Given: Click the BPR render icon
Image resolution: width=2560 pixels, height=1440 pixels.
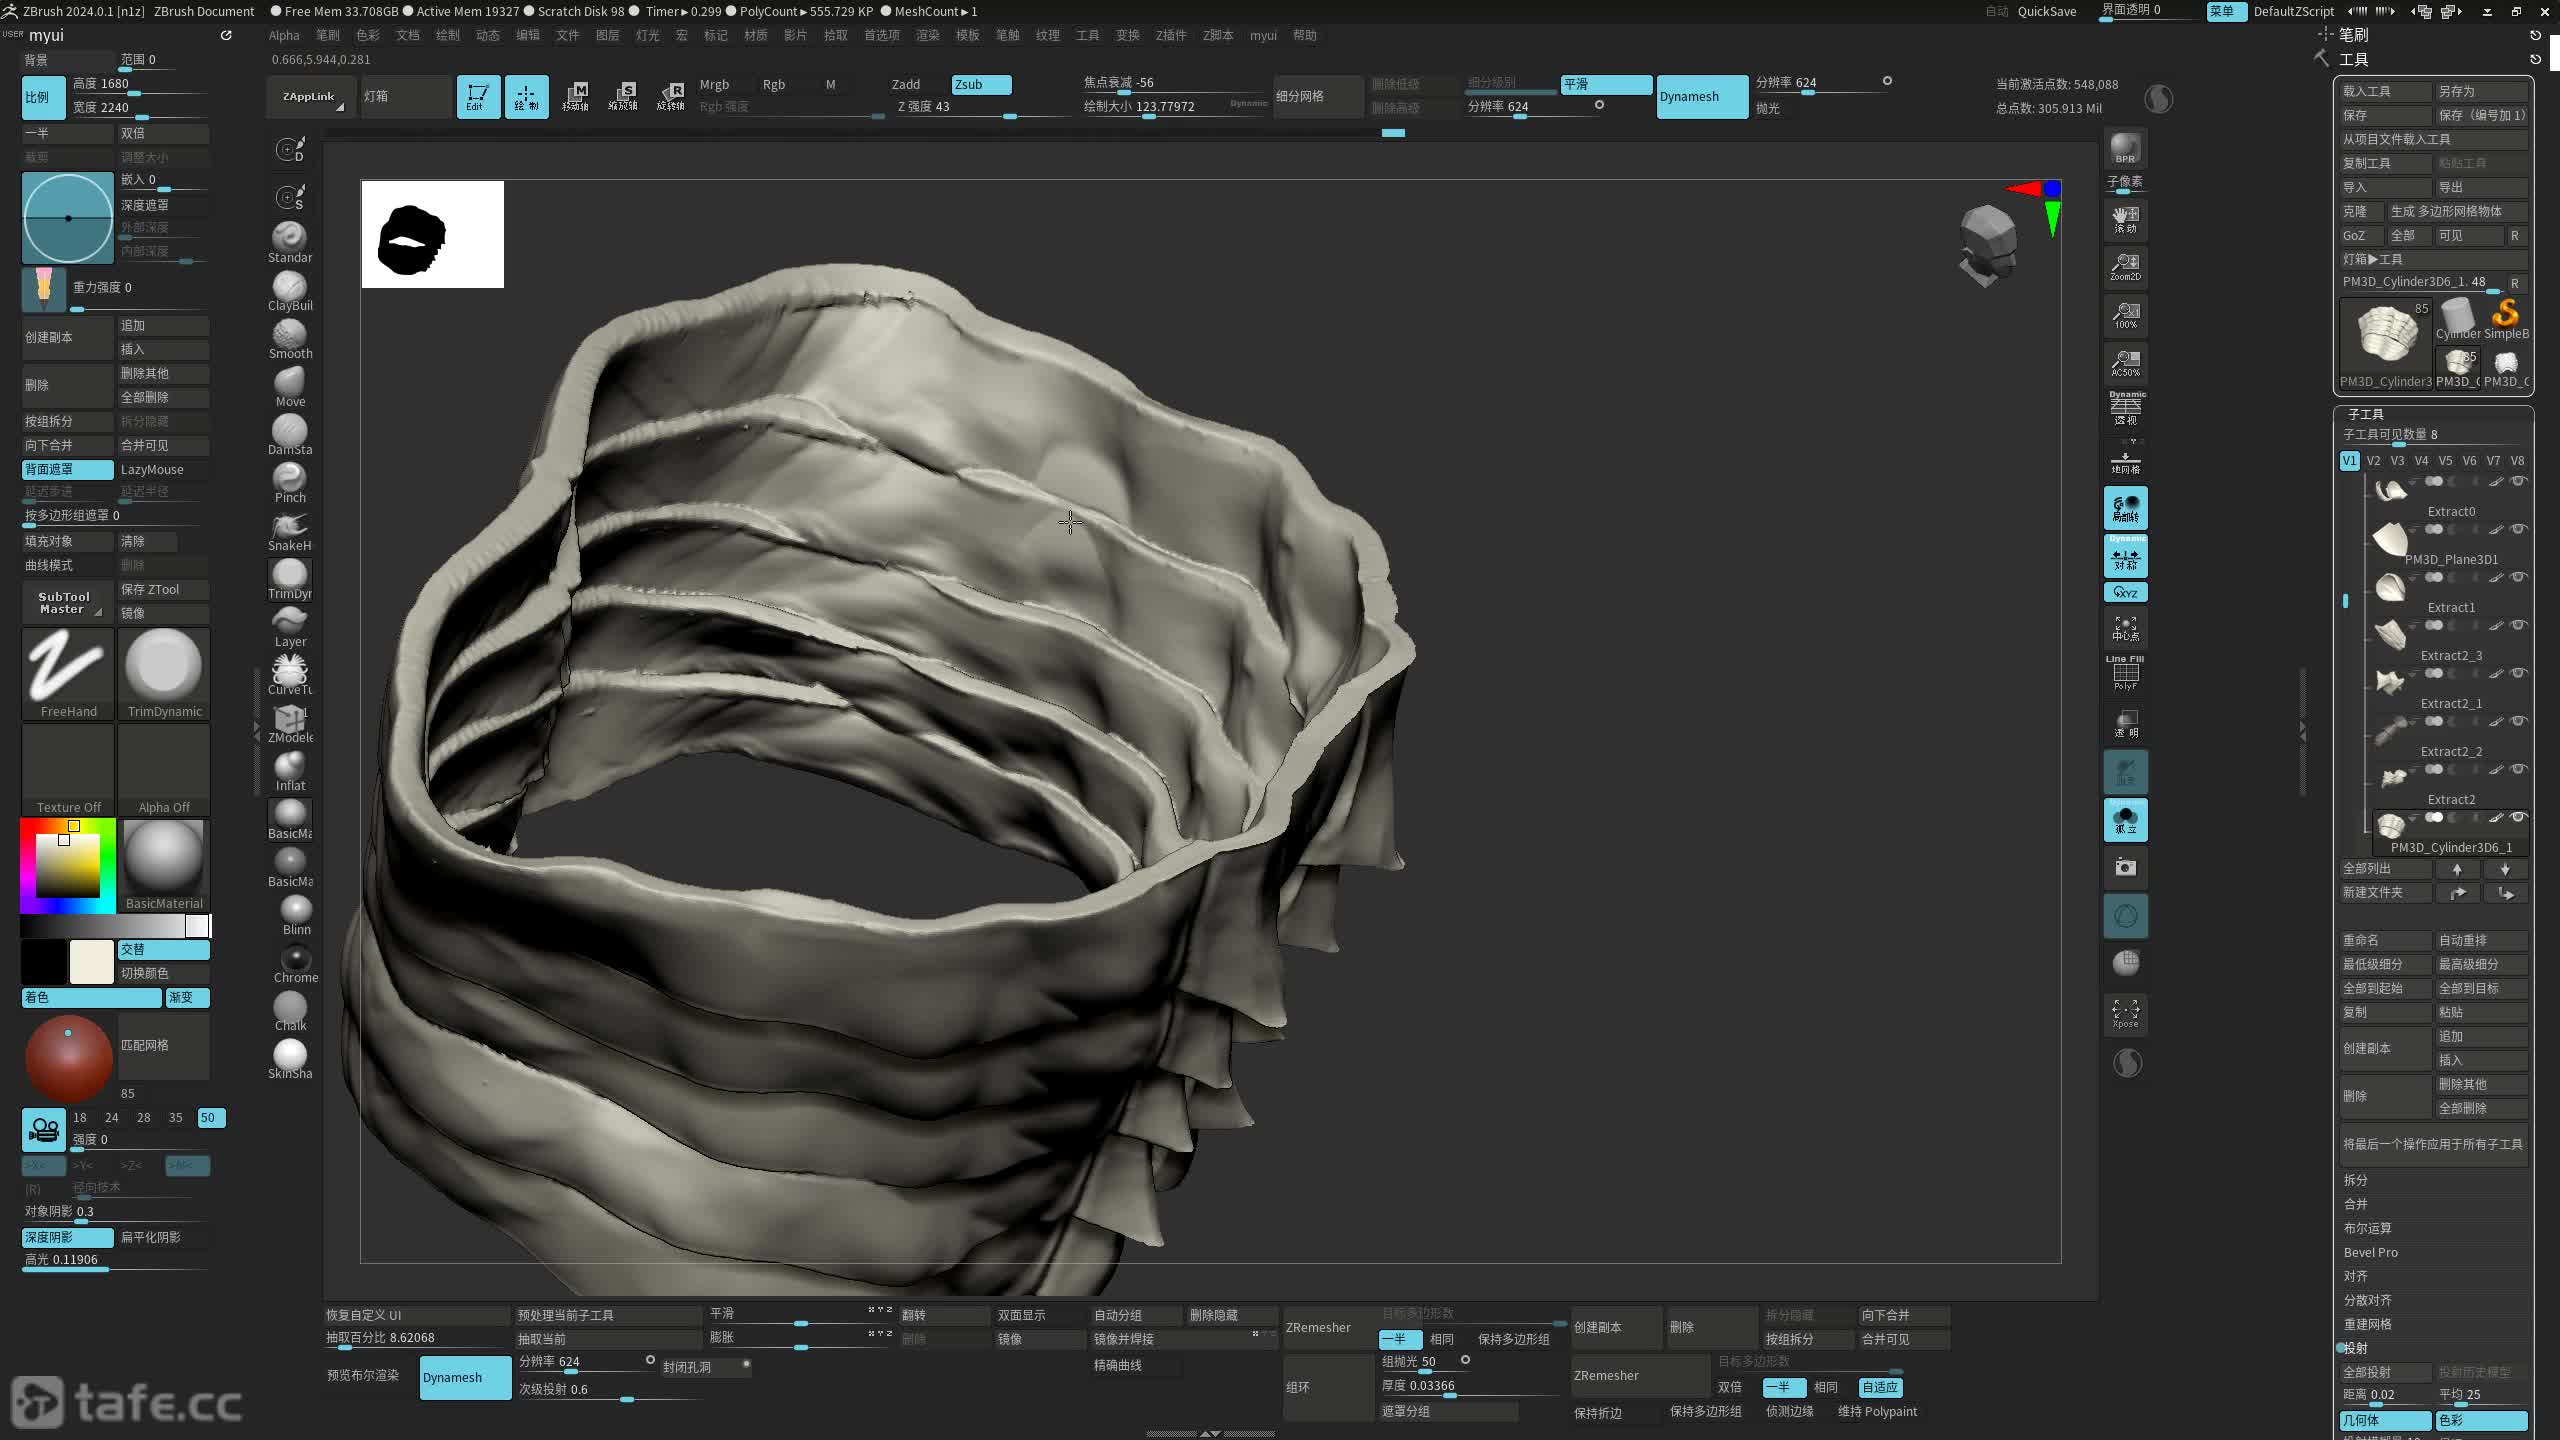Looking at the screenshot, I should pyautogui.click(x=2125, y=148).
